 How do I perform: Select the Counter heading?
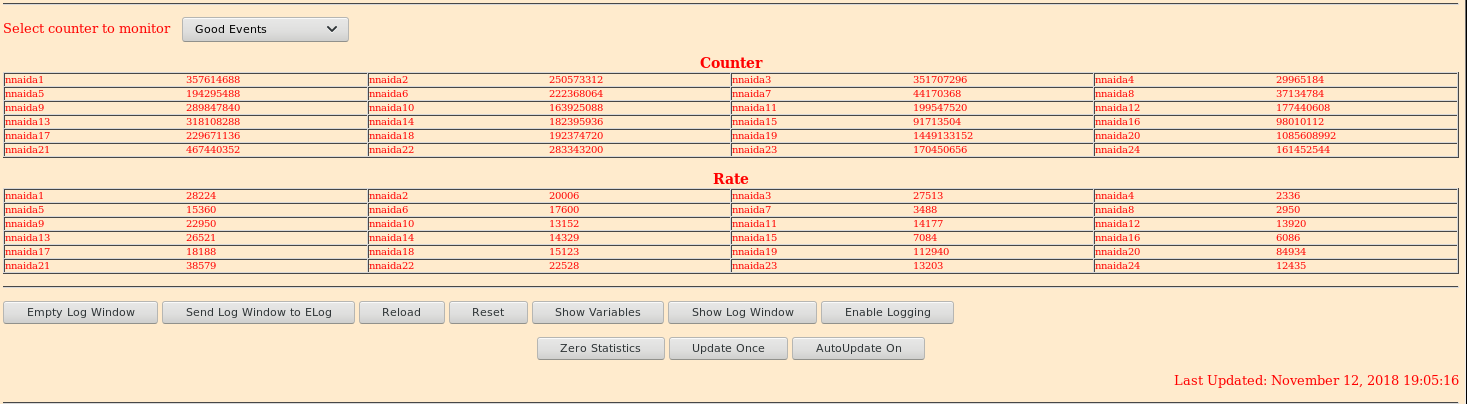[731, 63]
